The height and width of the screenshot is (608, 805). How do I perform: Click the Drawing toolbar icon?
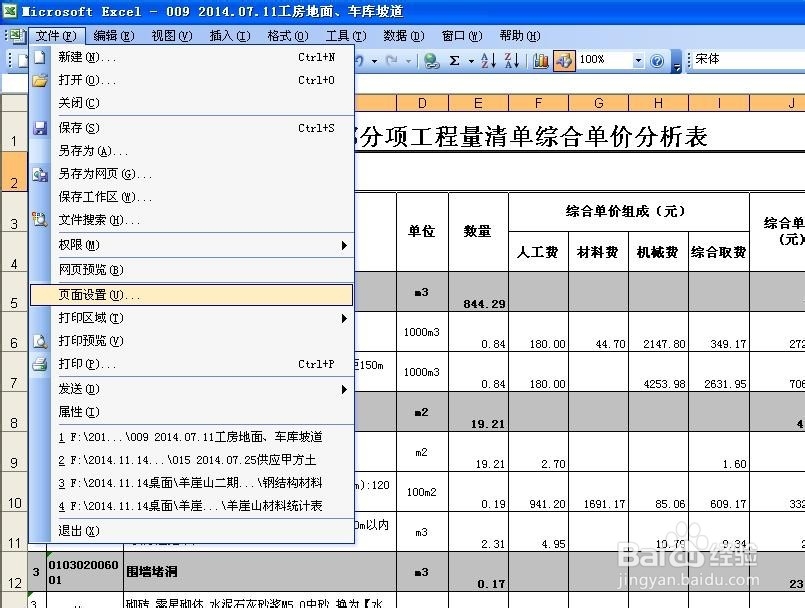[563, 61]
